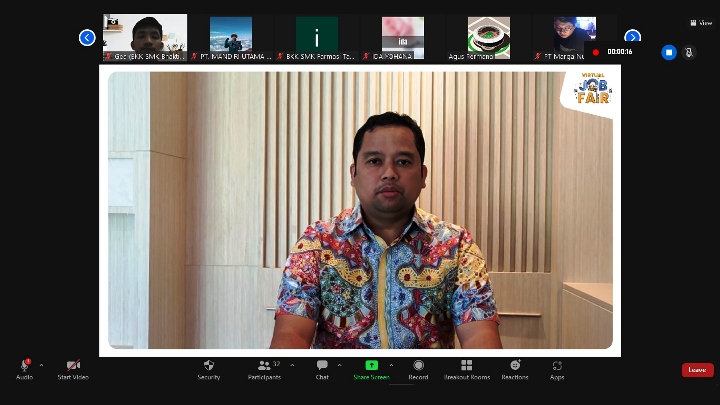Expand audio options caret next to Audio
The width and height of the screenshot is (720, 405).
tap(41, 365)
